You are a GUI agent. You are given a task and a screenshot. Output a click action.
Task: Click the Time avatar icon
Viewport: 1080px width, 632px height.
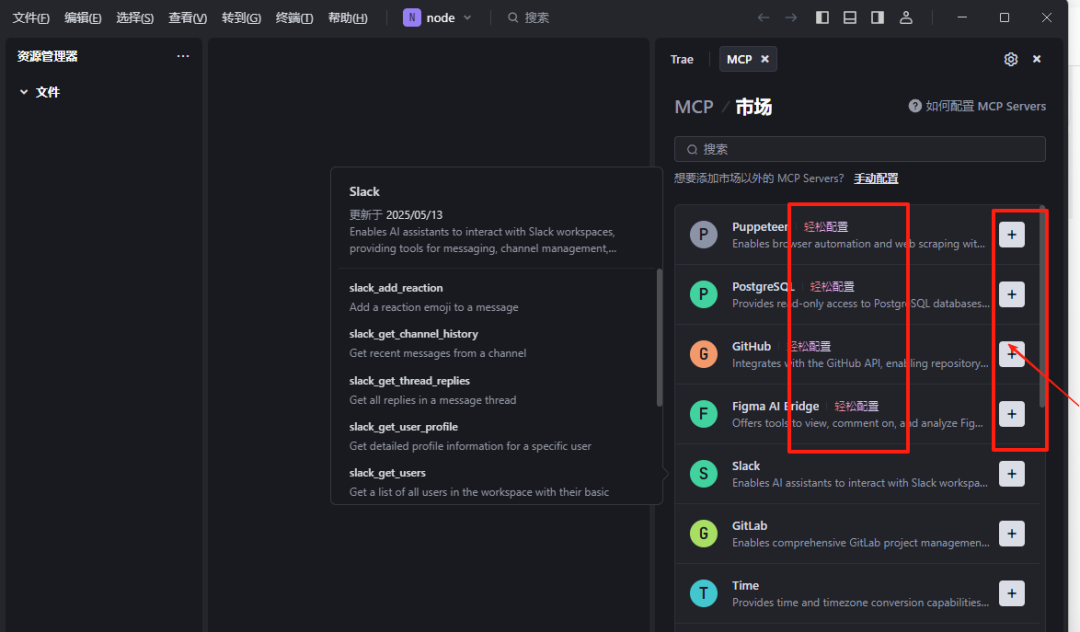coord(703,593)
